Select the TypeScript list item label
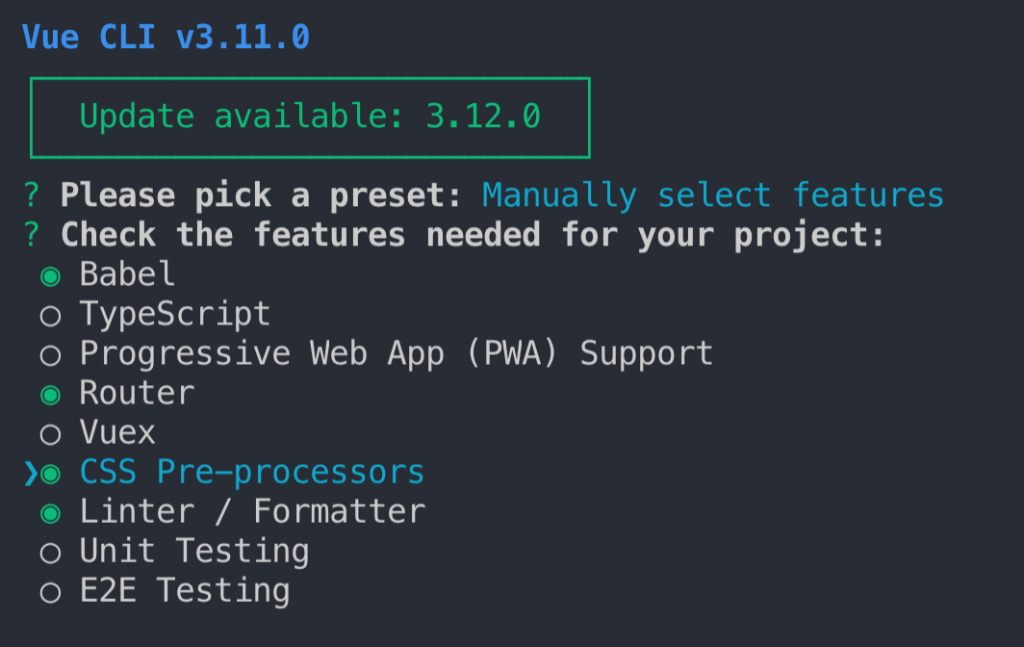Viewport: 1024px width, 647px height. pos(175,314)
